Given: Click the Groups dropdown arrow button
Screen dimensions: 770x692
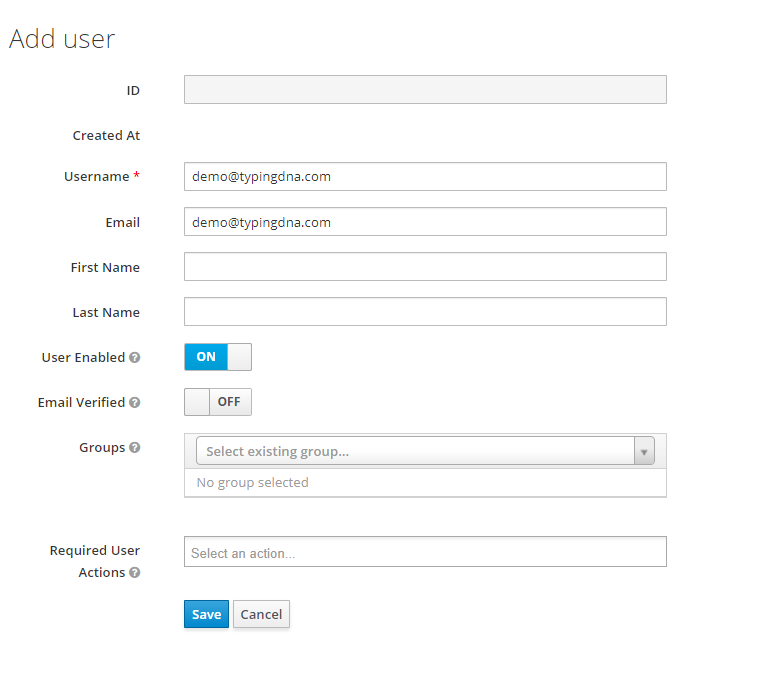Looking at the screenshot, I should click(x=644, y=451).
